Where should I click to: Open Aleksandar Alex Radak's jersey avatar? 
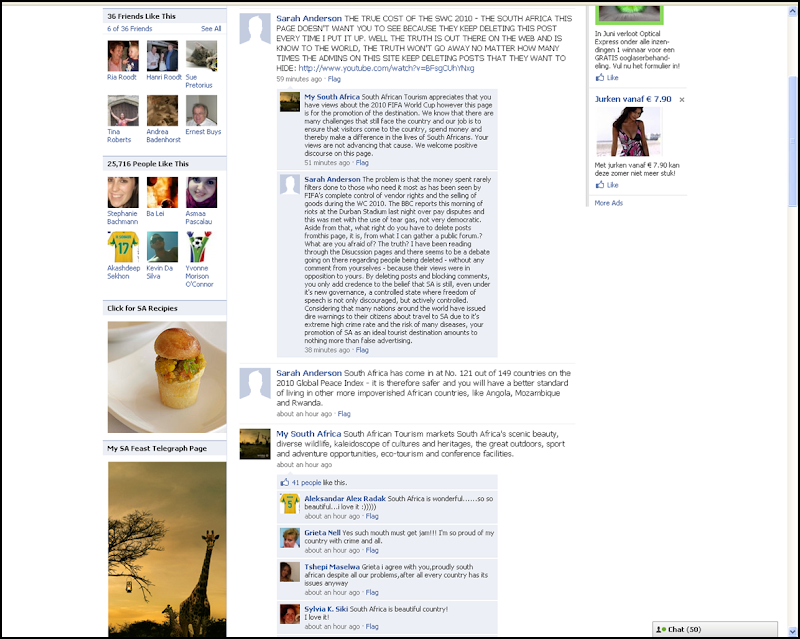tap(289, 504)
